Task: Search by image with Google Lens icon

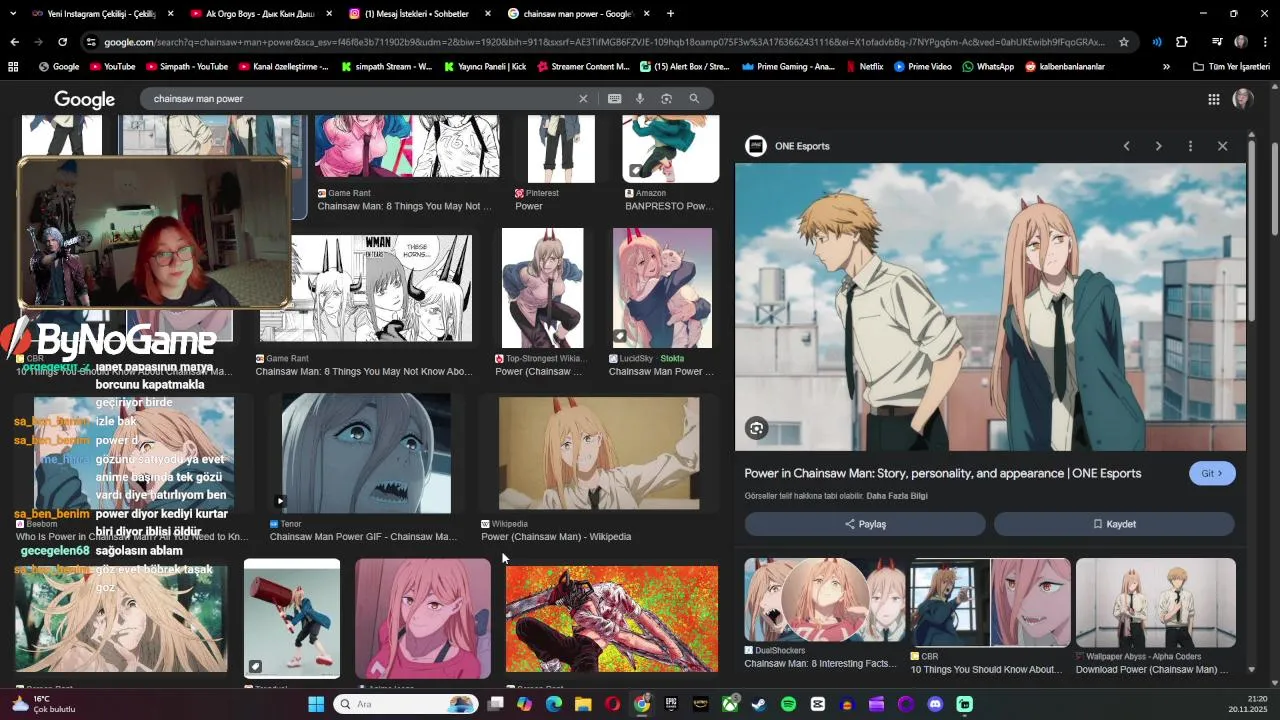Action: [x=666, y=99]
